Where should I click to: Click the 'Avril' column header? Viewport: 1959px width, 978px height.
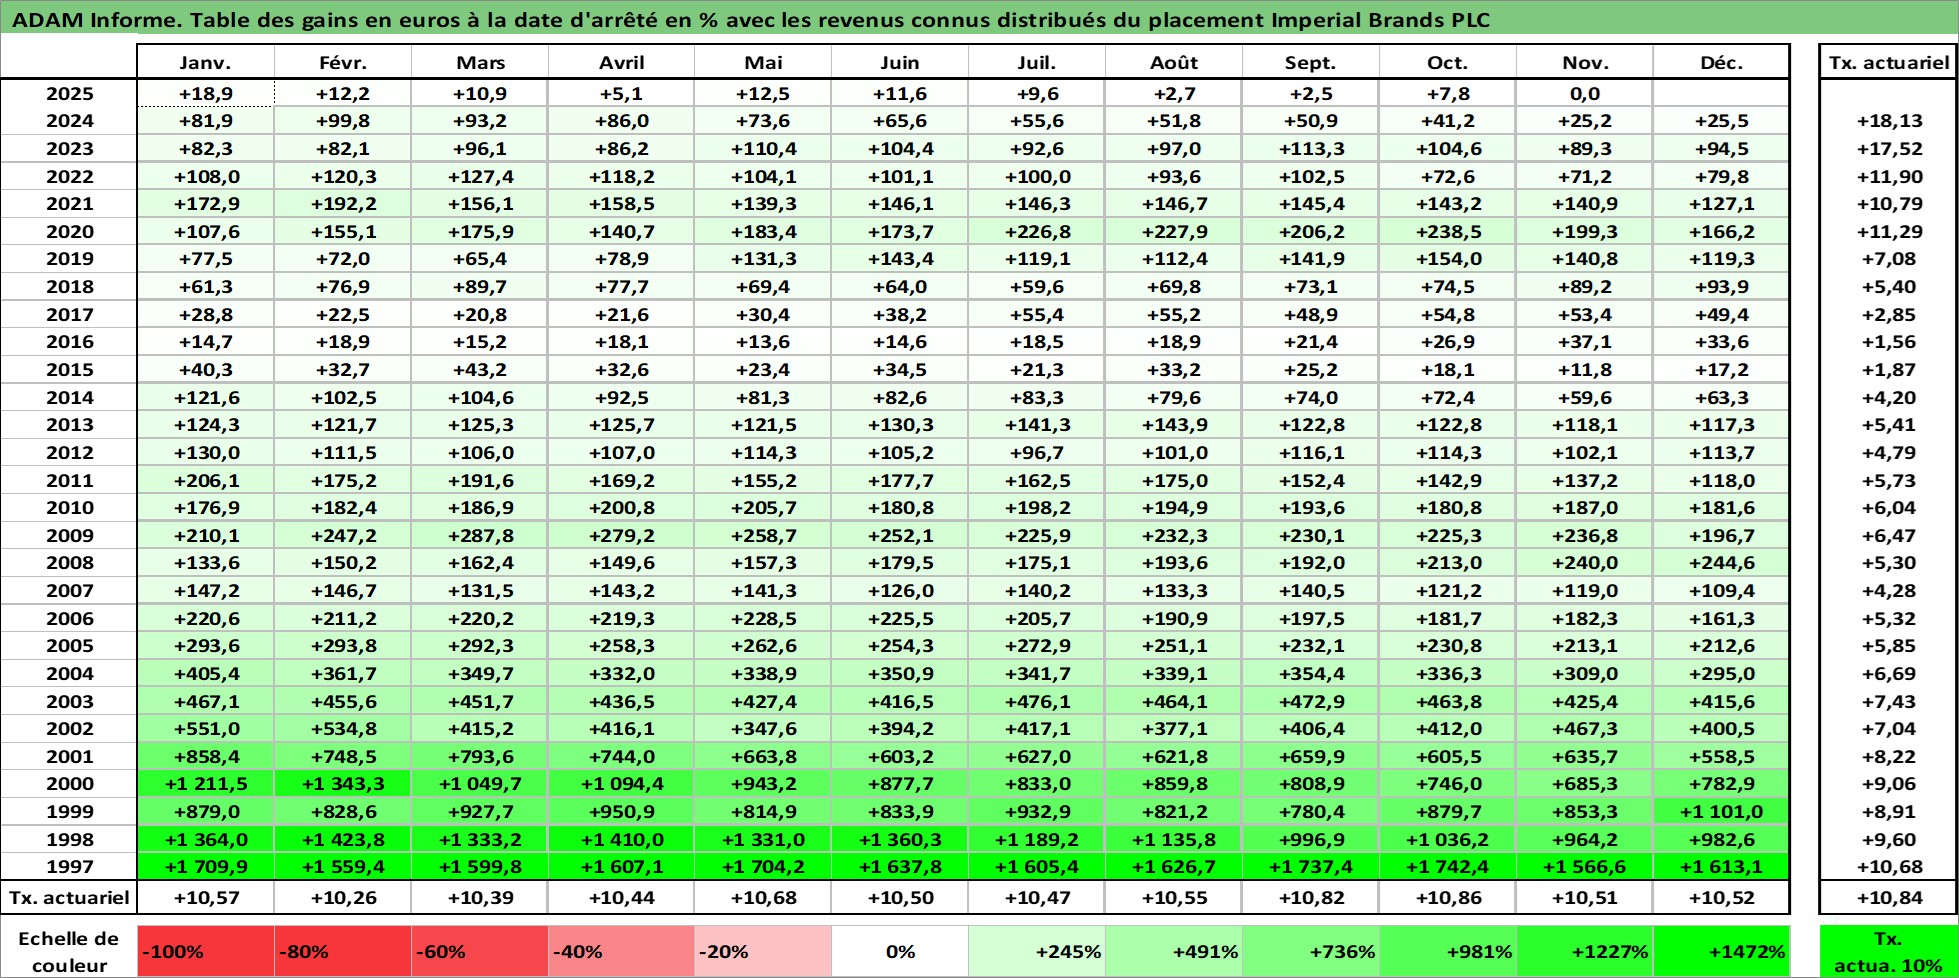click(x=621, y=62)
